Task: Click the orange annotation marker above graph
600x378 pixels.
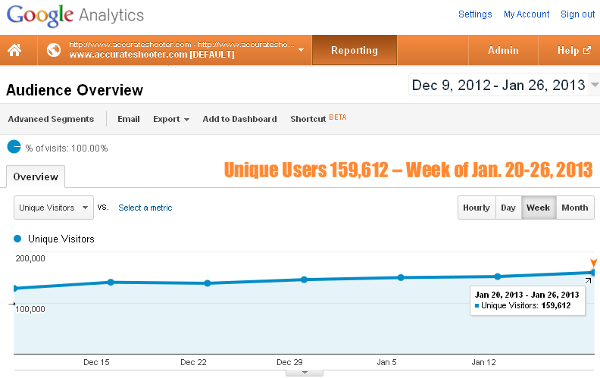Action: point(593,263)
